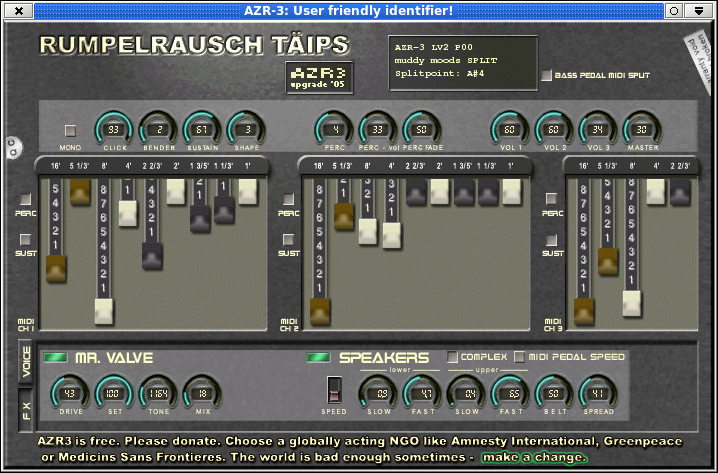Click the 8' drawbar handle in CH 3

click(632, 304)
